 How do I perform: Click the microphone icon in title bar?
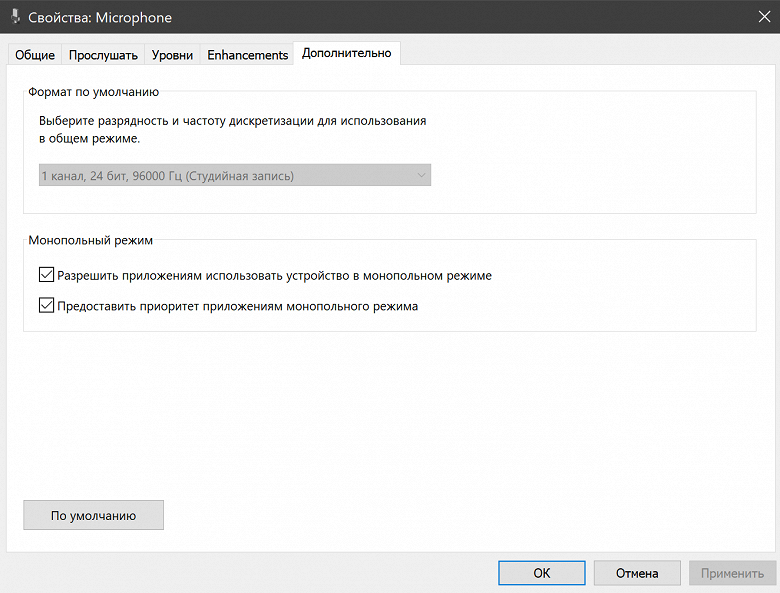point(12,17)
